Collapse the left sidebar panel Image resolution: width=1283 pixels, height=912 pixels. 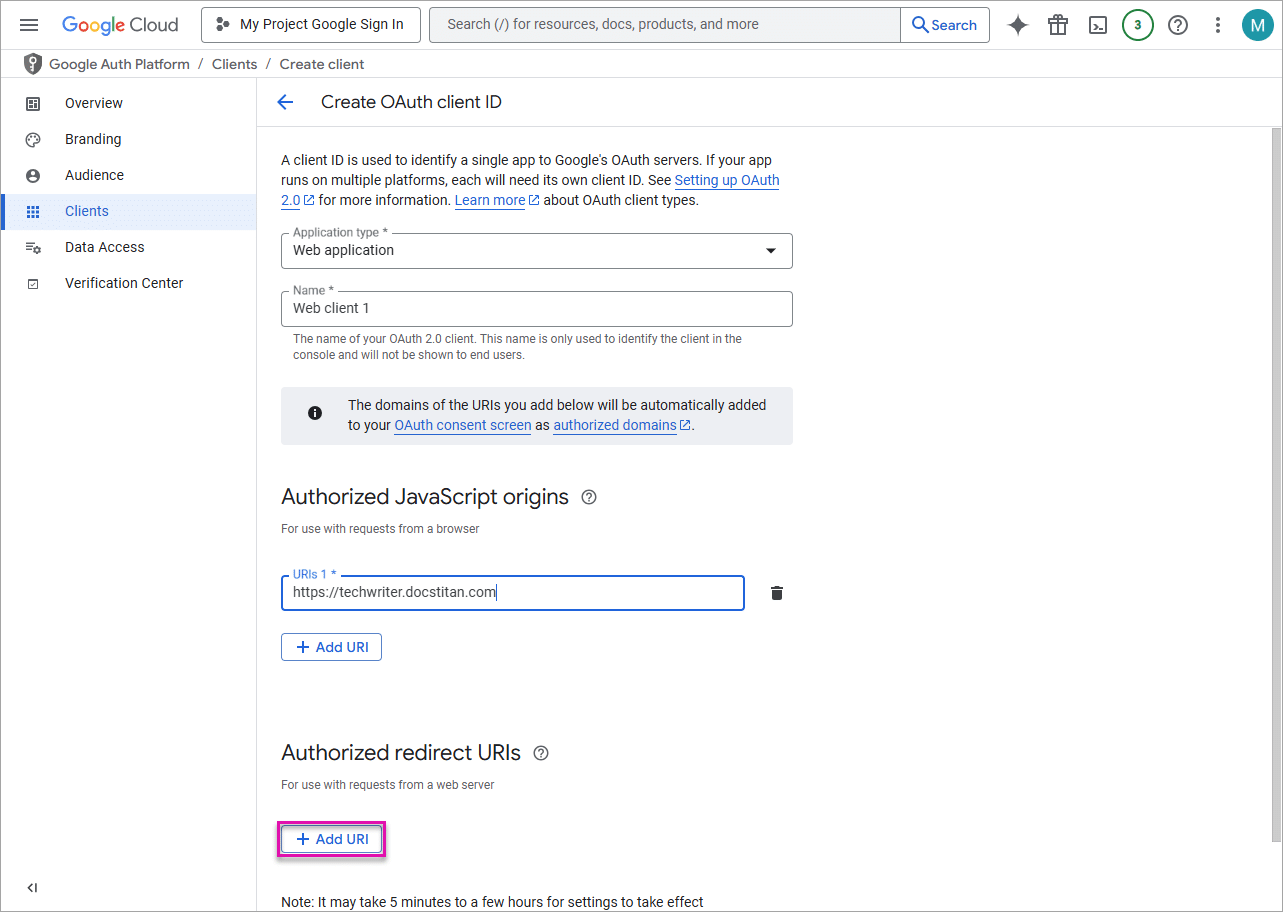(32, 887)
